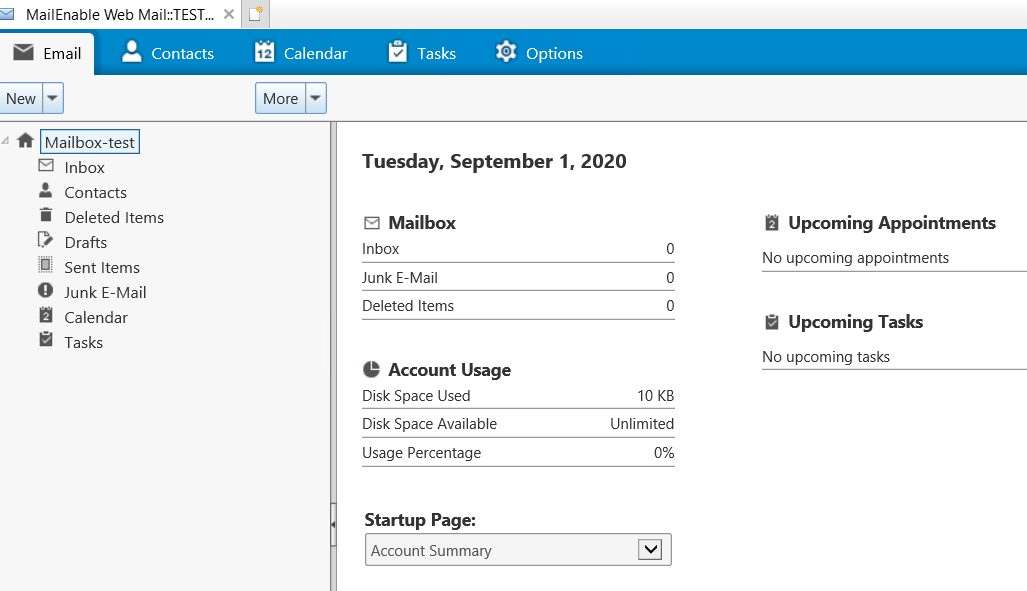Click the Account Usage pie chart icon
Viewport: 1027px width, 591px height.
371,370
